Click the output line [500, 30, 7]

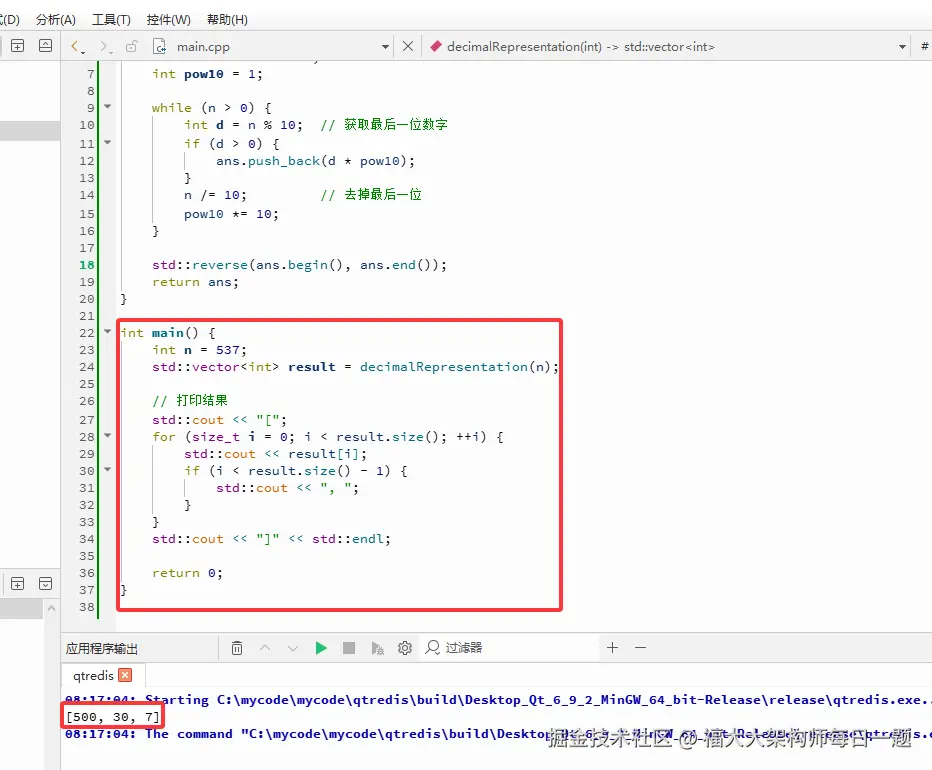(112, 716)
